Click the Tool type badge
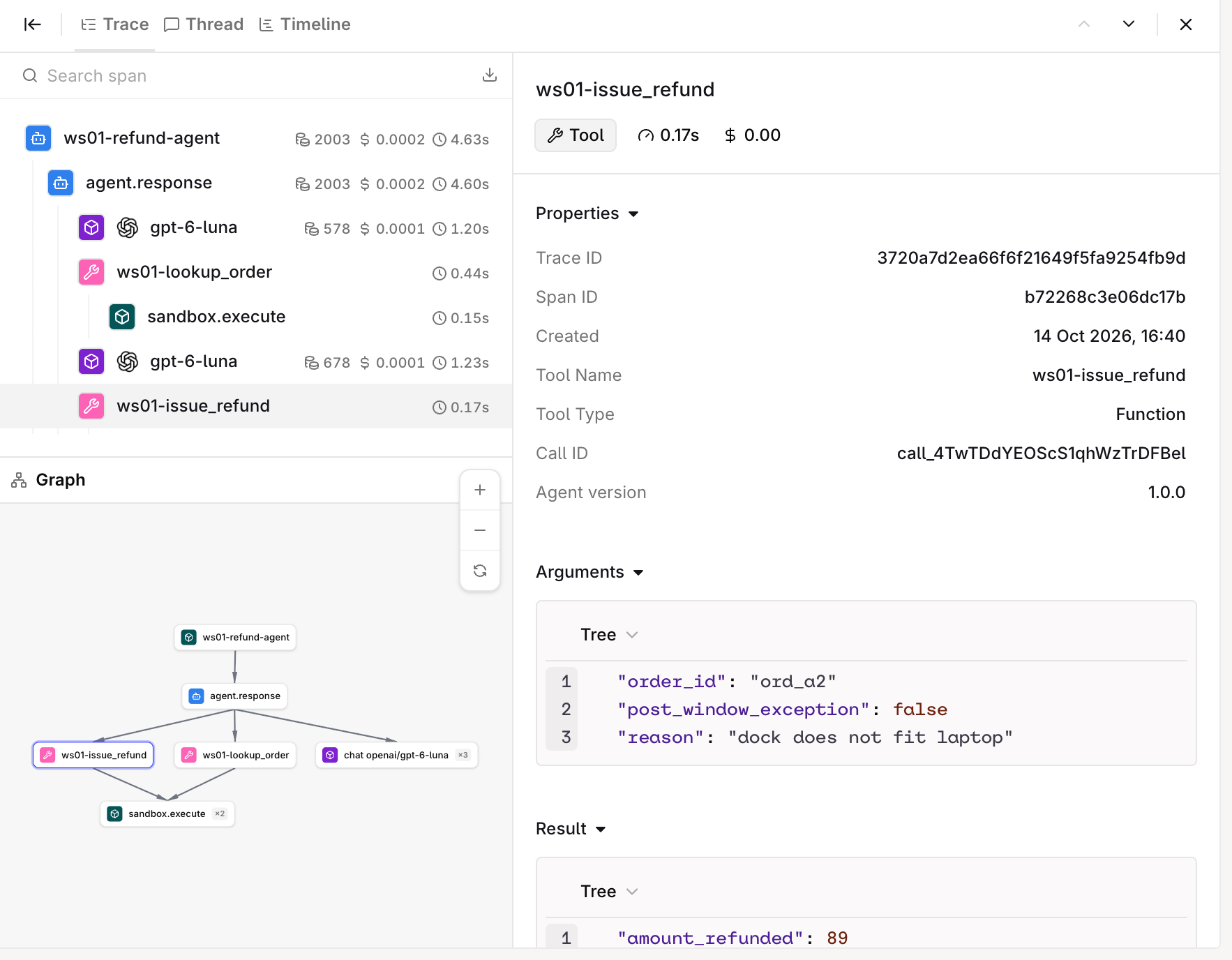This screenshot has width=1232, height=960. click(576, 135)
